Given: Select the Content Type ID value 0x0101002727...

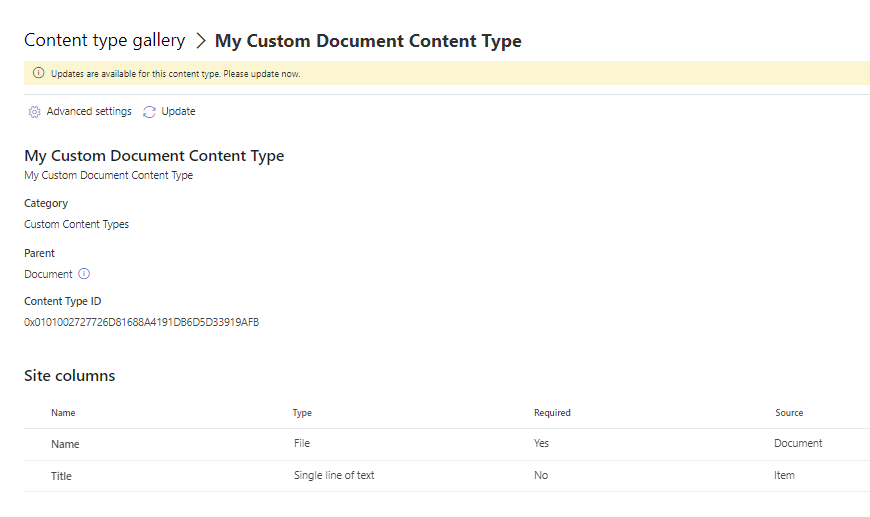Looking at the screenshot, I should pos(141,322).
